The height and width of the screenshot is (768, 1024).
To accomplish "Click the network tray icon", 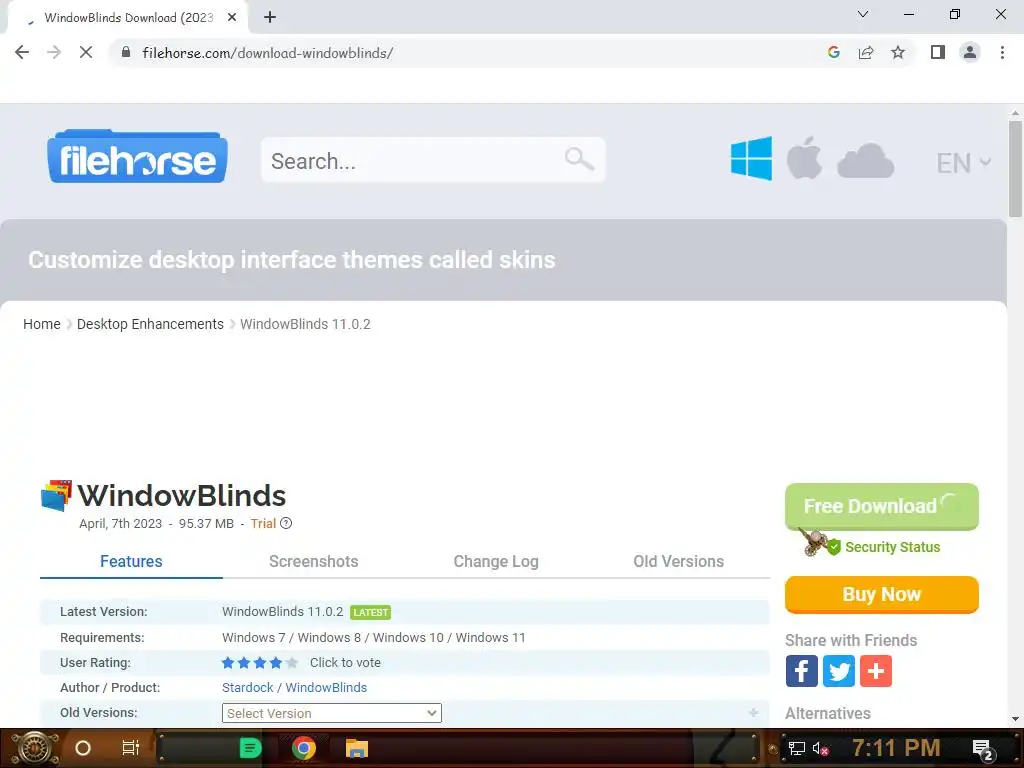I will pyautogui.click(x=796, y=748).
